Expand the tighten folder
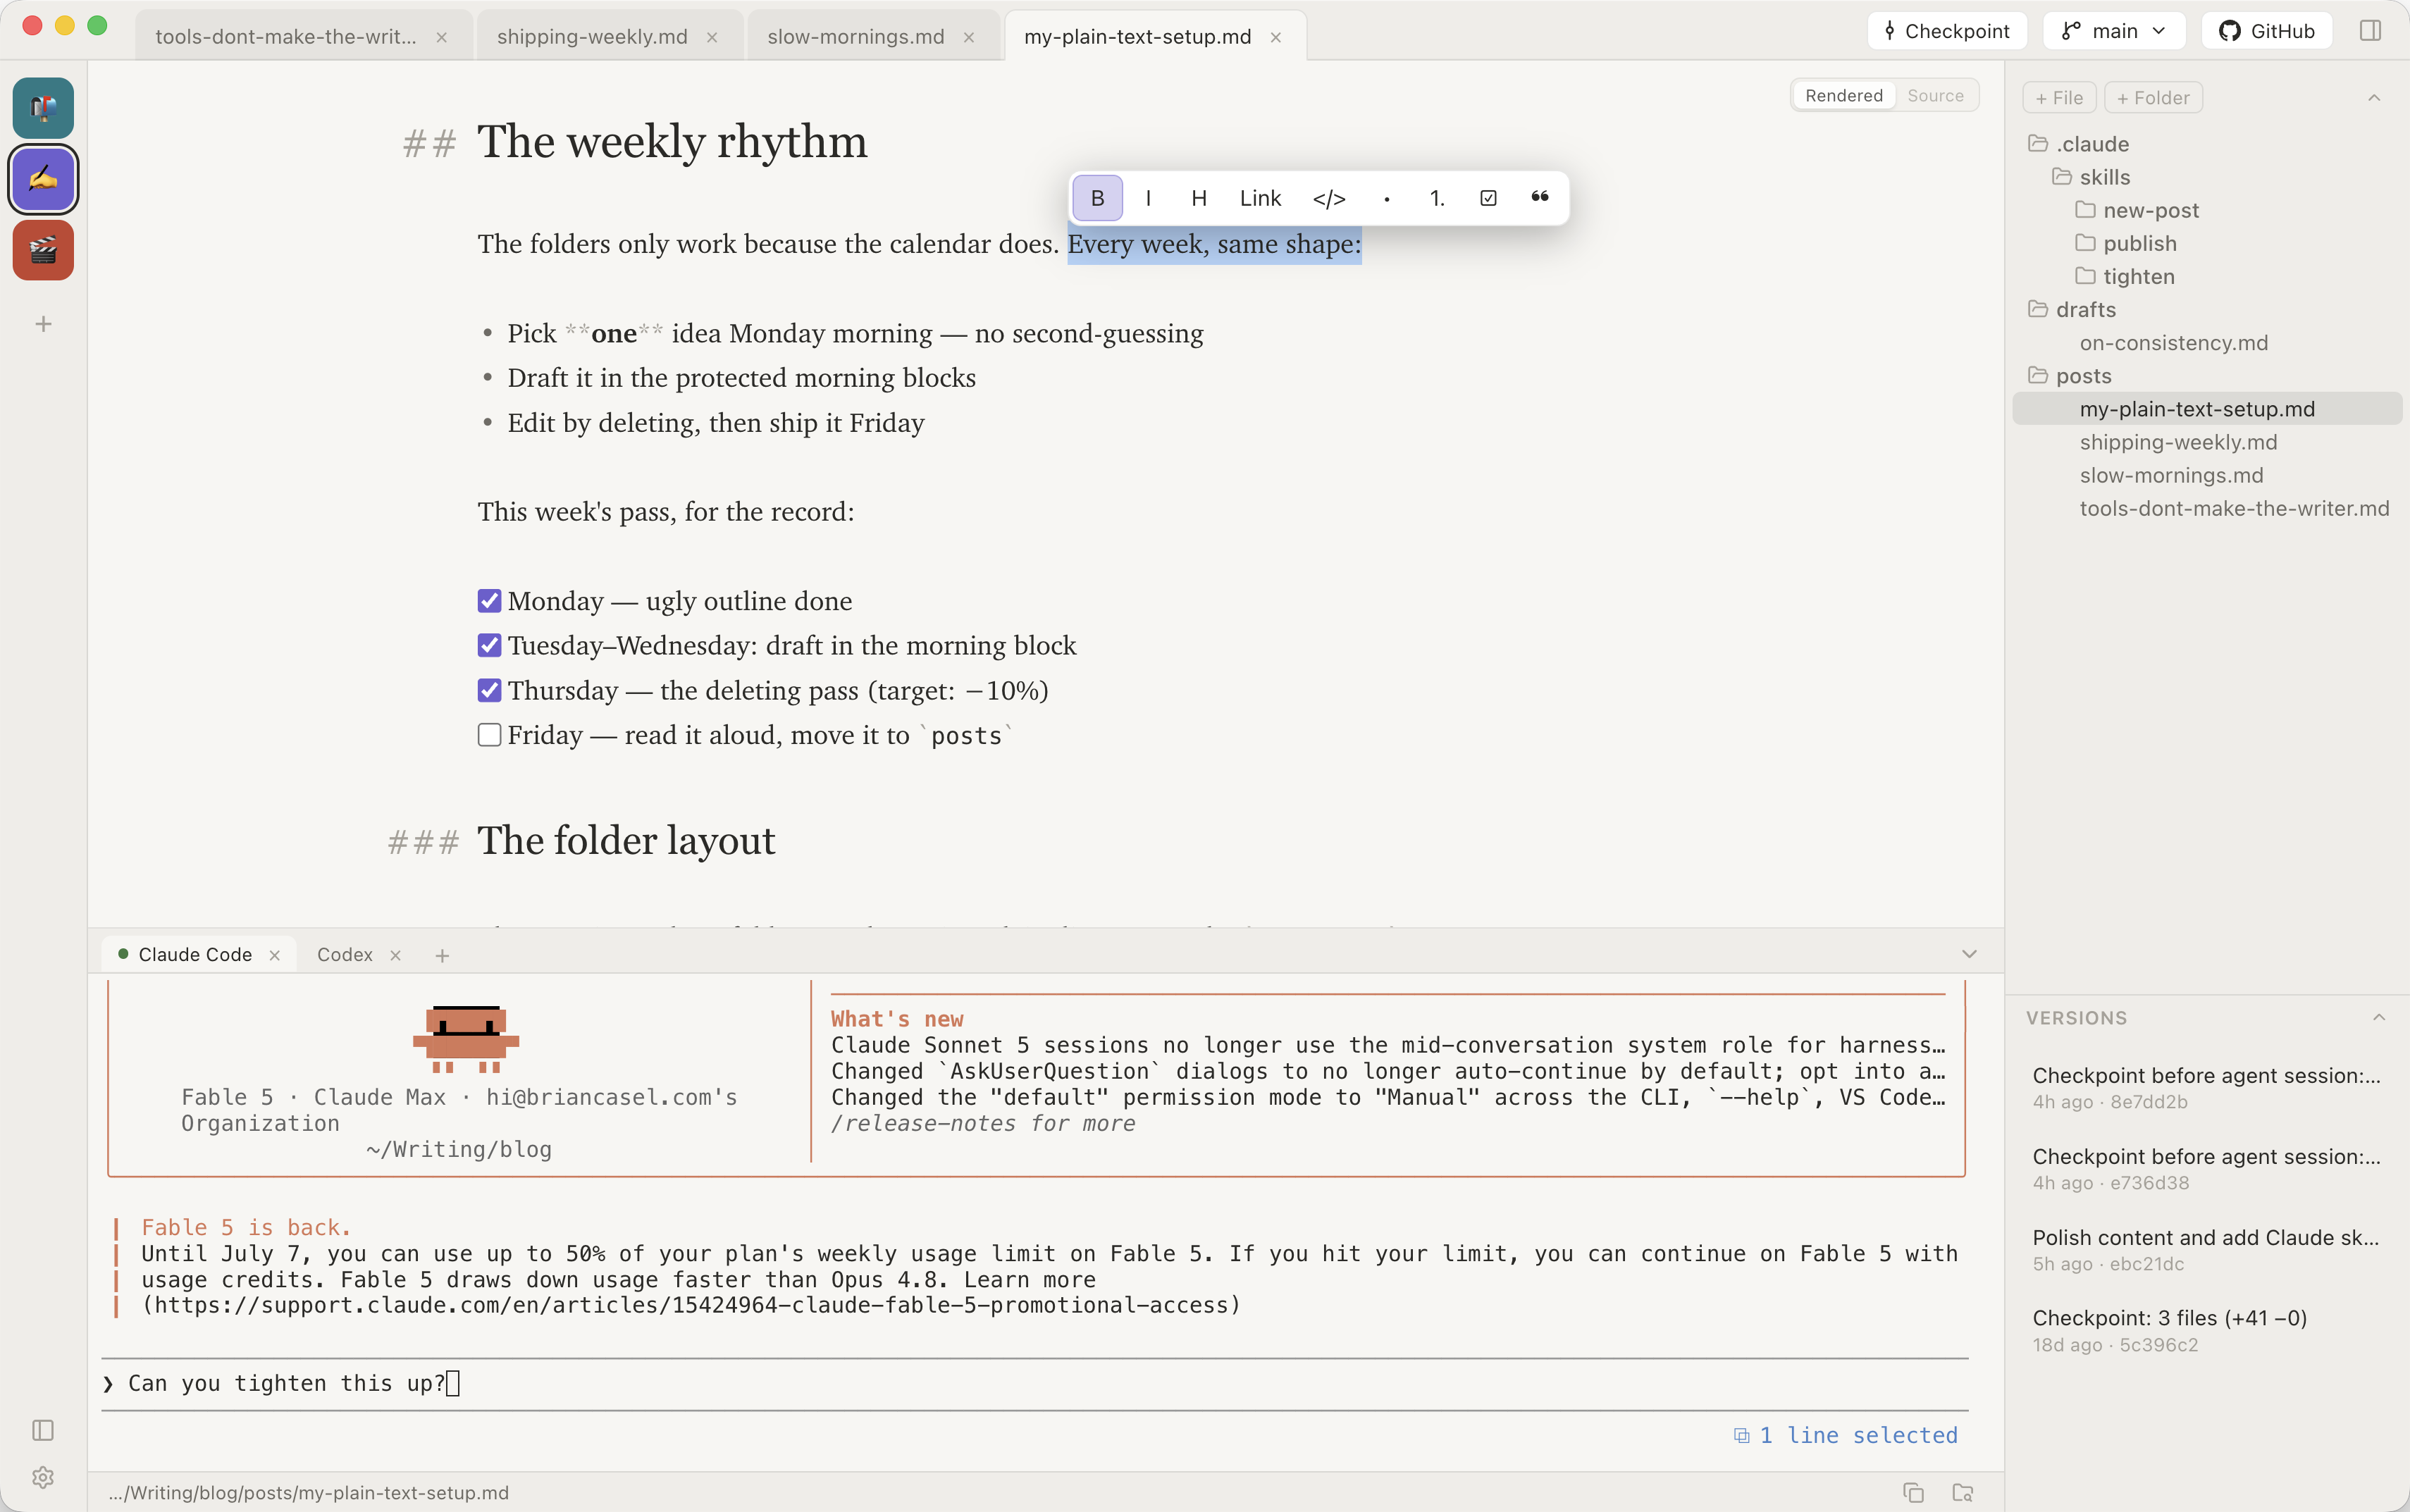 click(x=2126, y=276)
